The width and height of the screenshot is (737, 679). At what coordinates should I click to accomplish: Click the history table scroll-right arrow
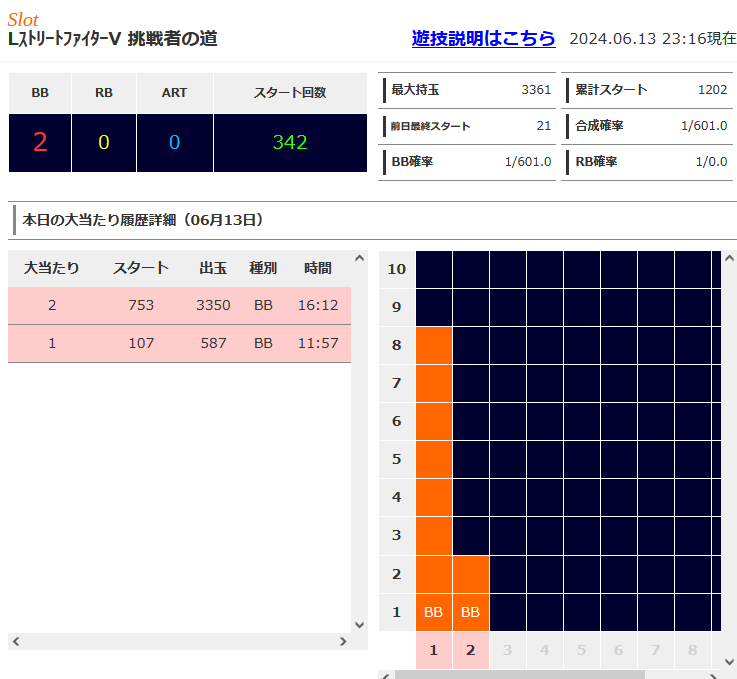pyautogui.click(x=343, y=641)
